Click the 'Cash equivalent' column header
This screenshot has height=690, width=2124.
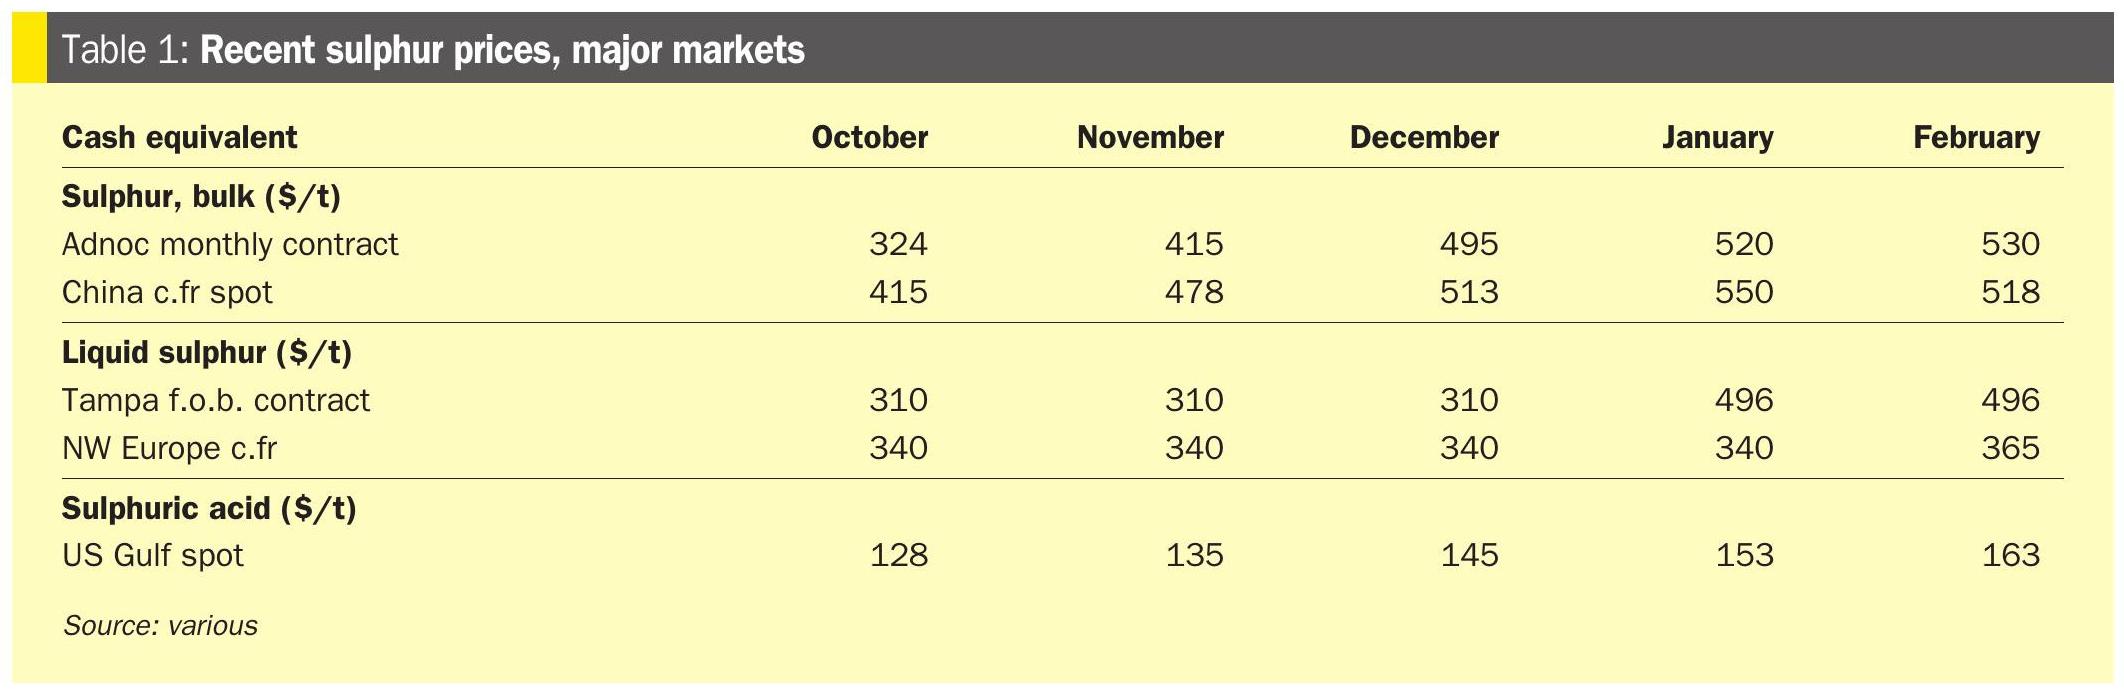(x=179, y=137)
